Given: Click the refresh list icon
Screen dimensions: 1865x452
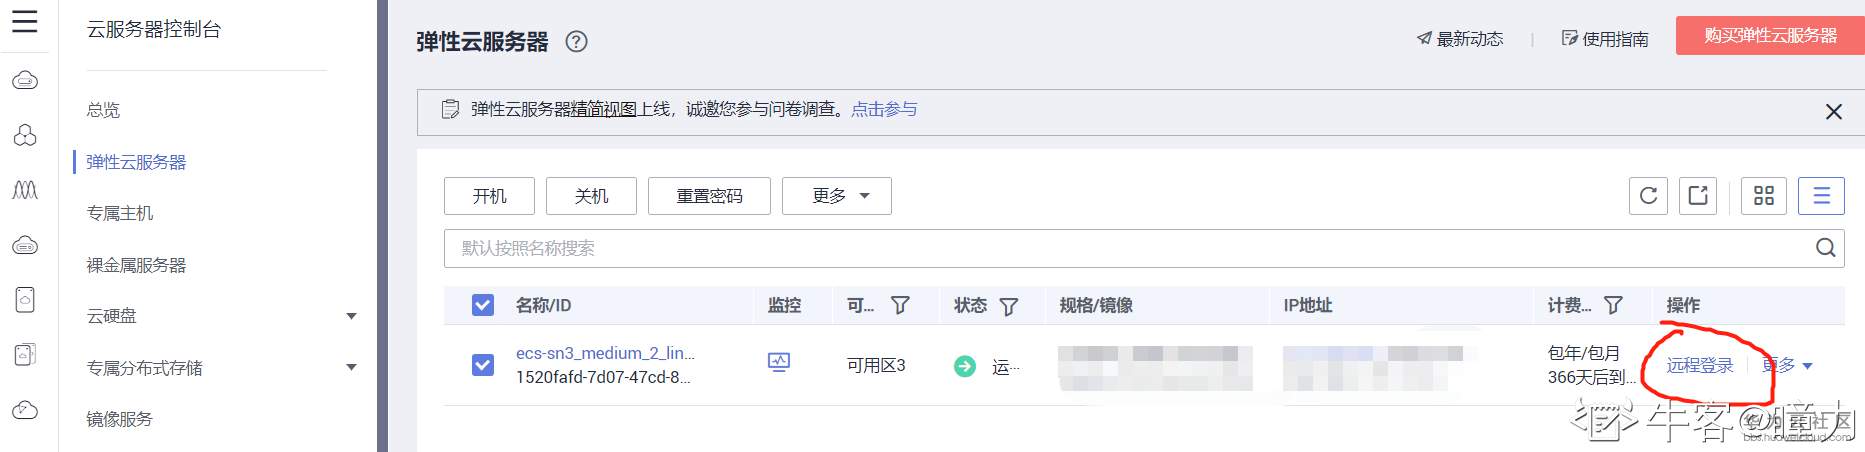Looking at the screenshot, I should [x=1648, y=196].
